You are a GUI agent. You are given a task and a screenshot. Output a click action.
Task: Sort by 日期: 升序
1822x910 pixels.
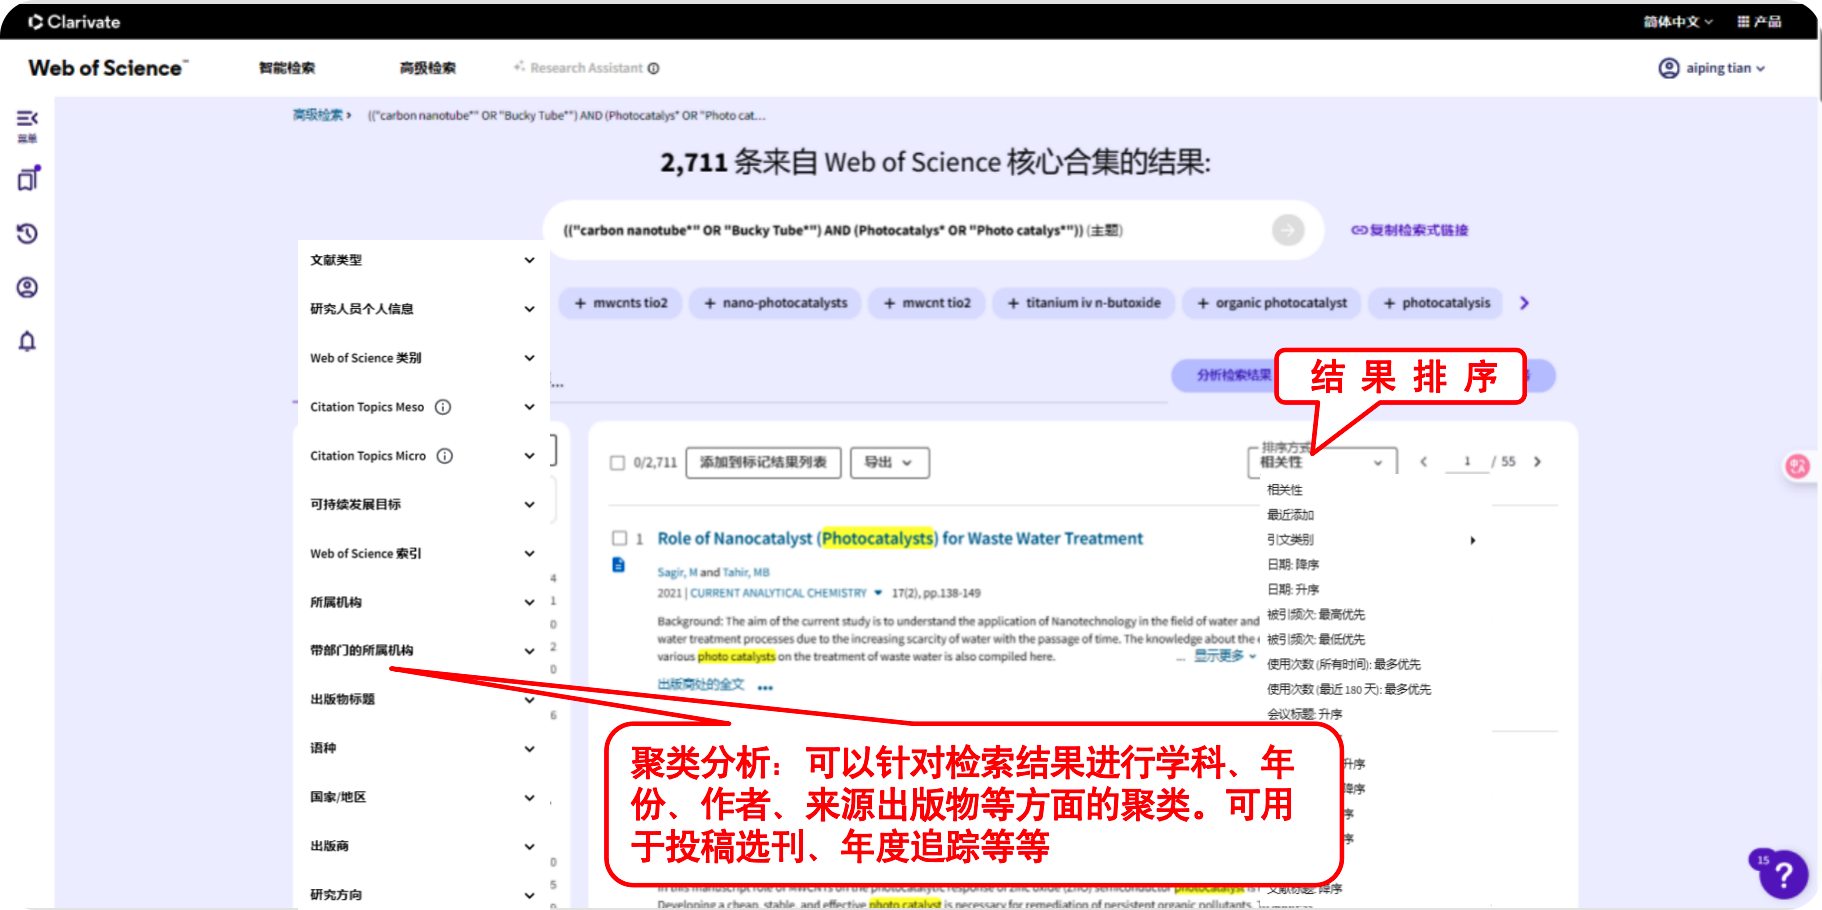tap(1293, 590)
